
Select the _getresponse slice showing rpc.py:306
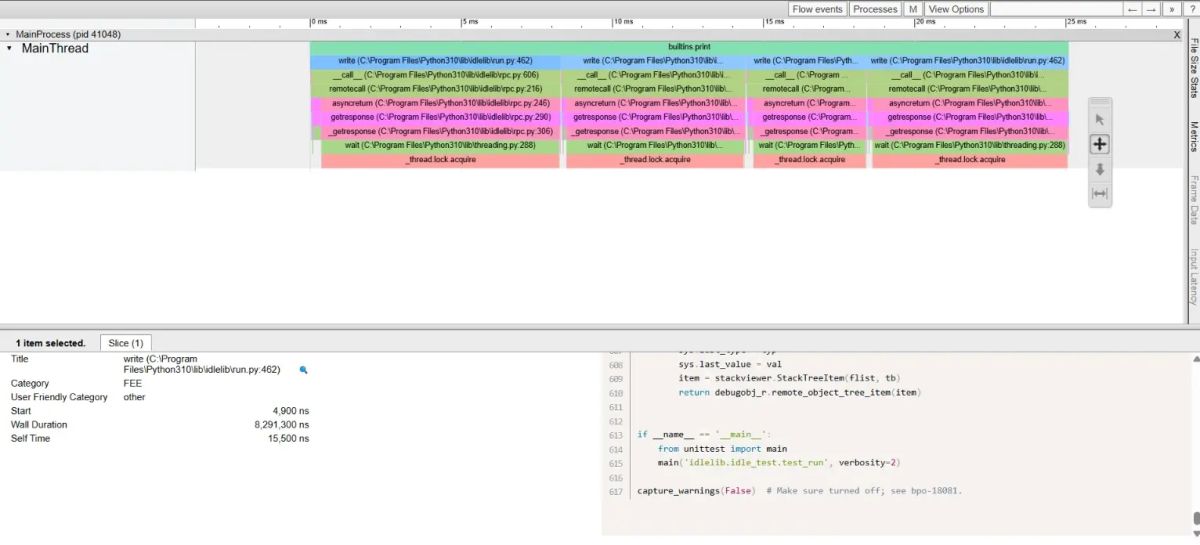440,131
